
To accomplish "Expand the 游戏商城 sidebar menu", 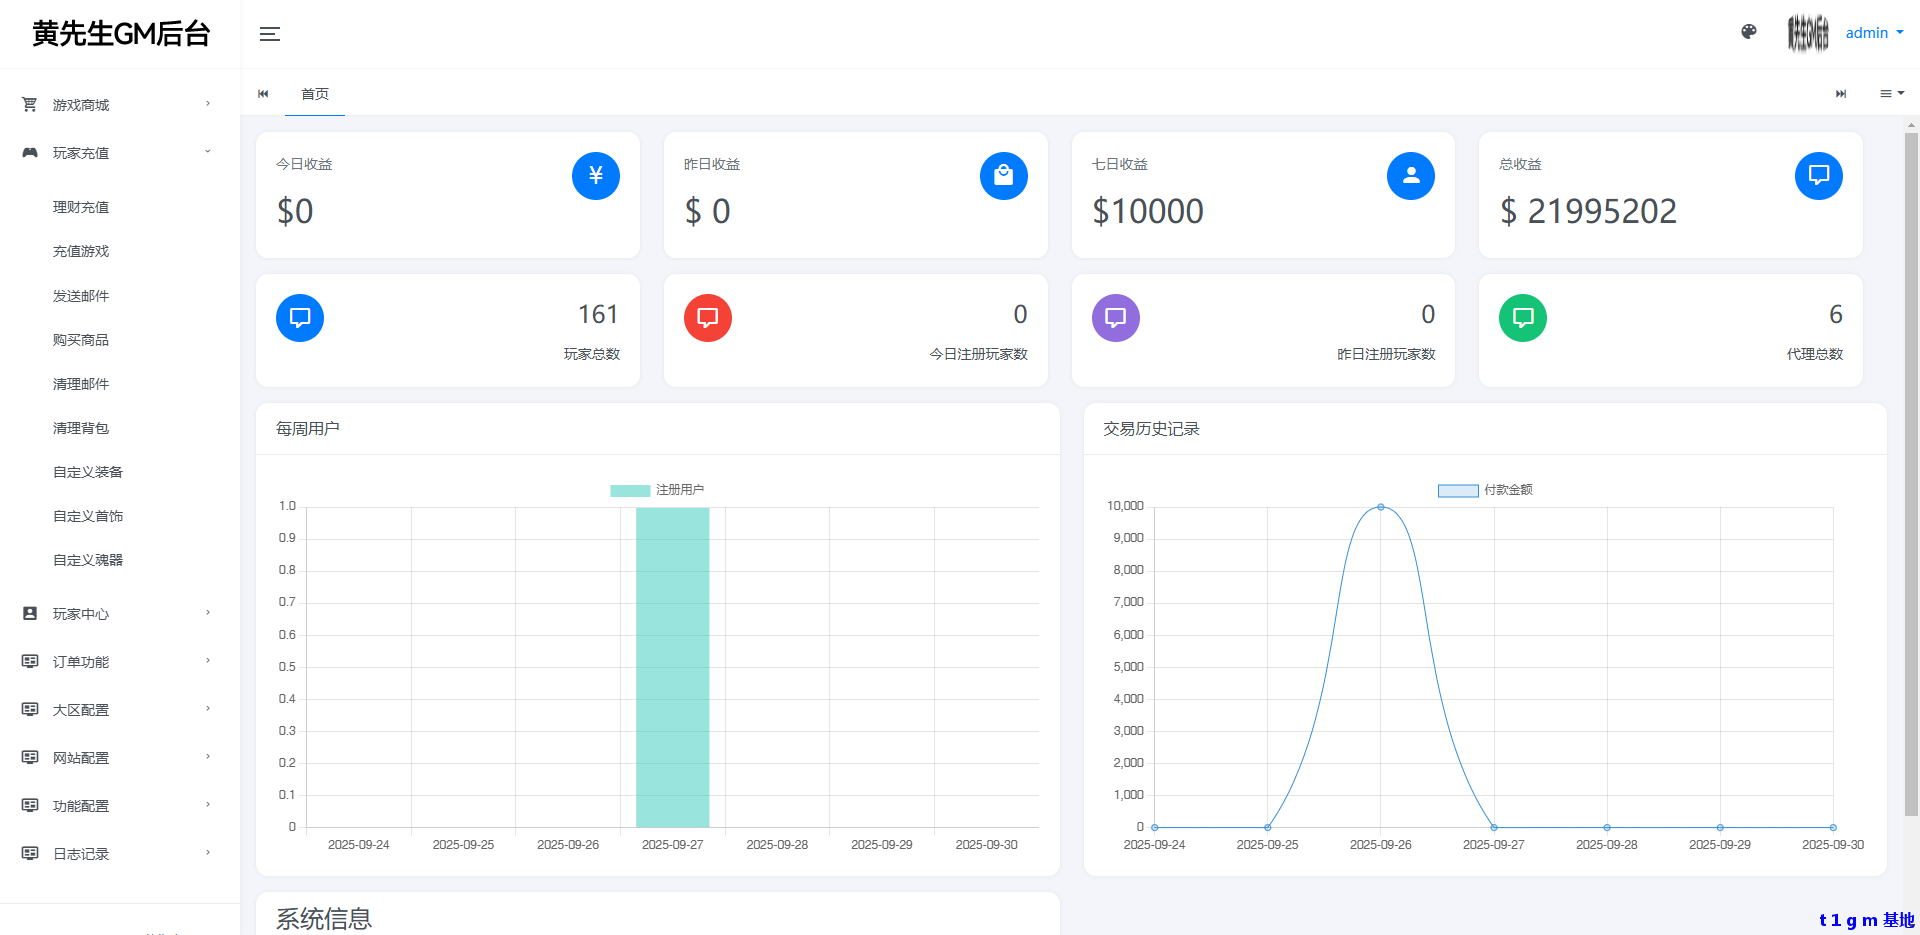I will tap(115, 105).
